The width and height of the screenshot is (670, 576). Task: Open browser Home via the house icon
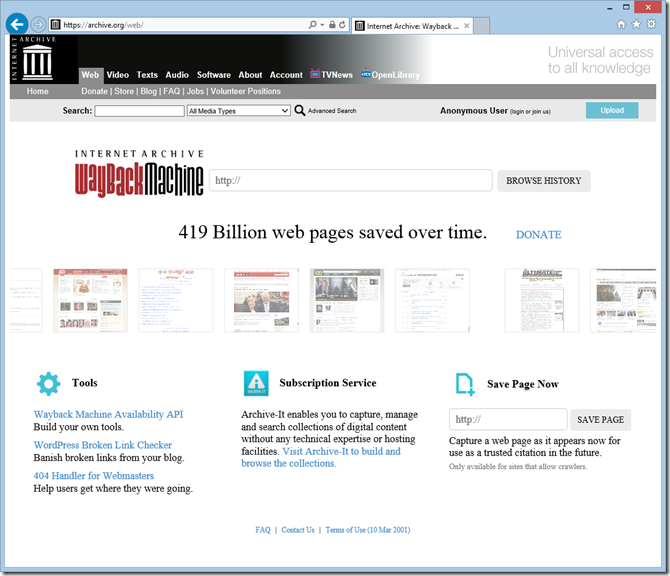point(621,24)
